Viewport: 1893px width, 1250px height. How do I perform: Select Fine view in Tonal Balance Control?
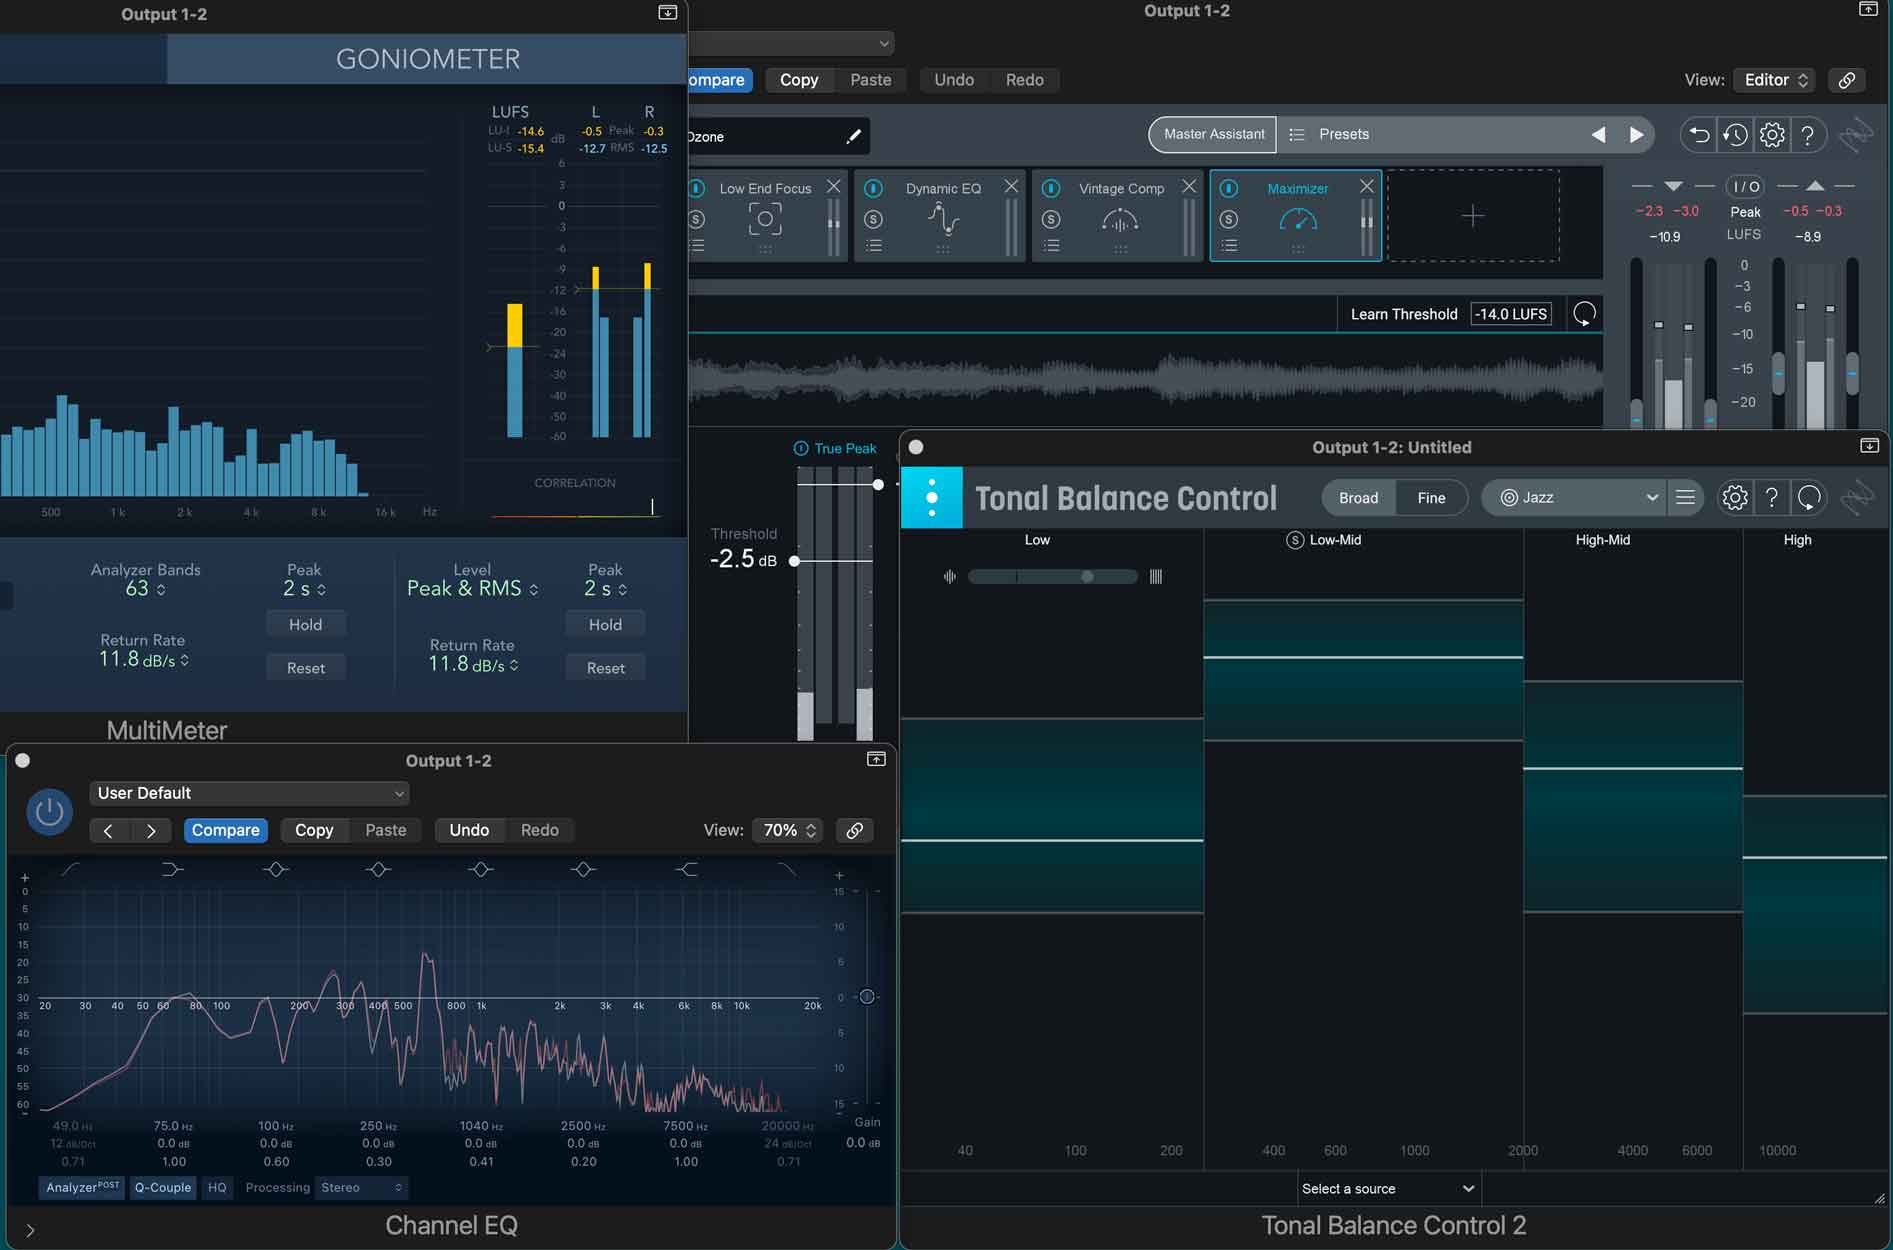pos(1431,497)
